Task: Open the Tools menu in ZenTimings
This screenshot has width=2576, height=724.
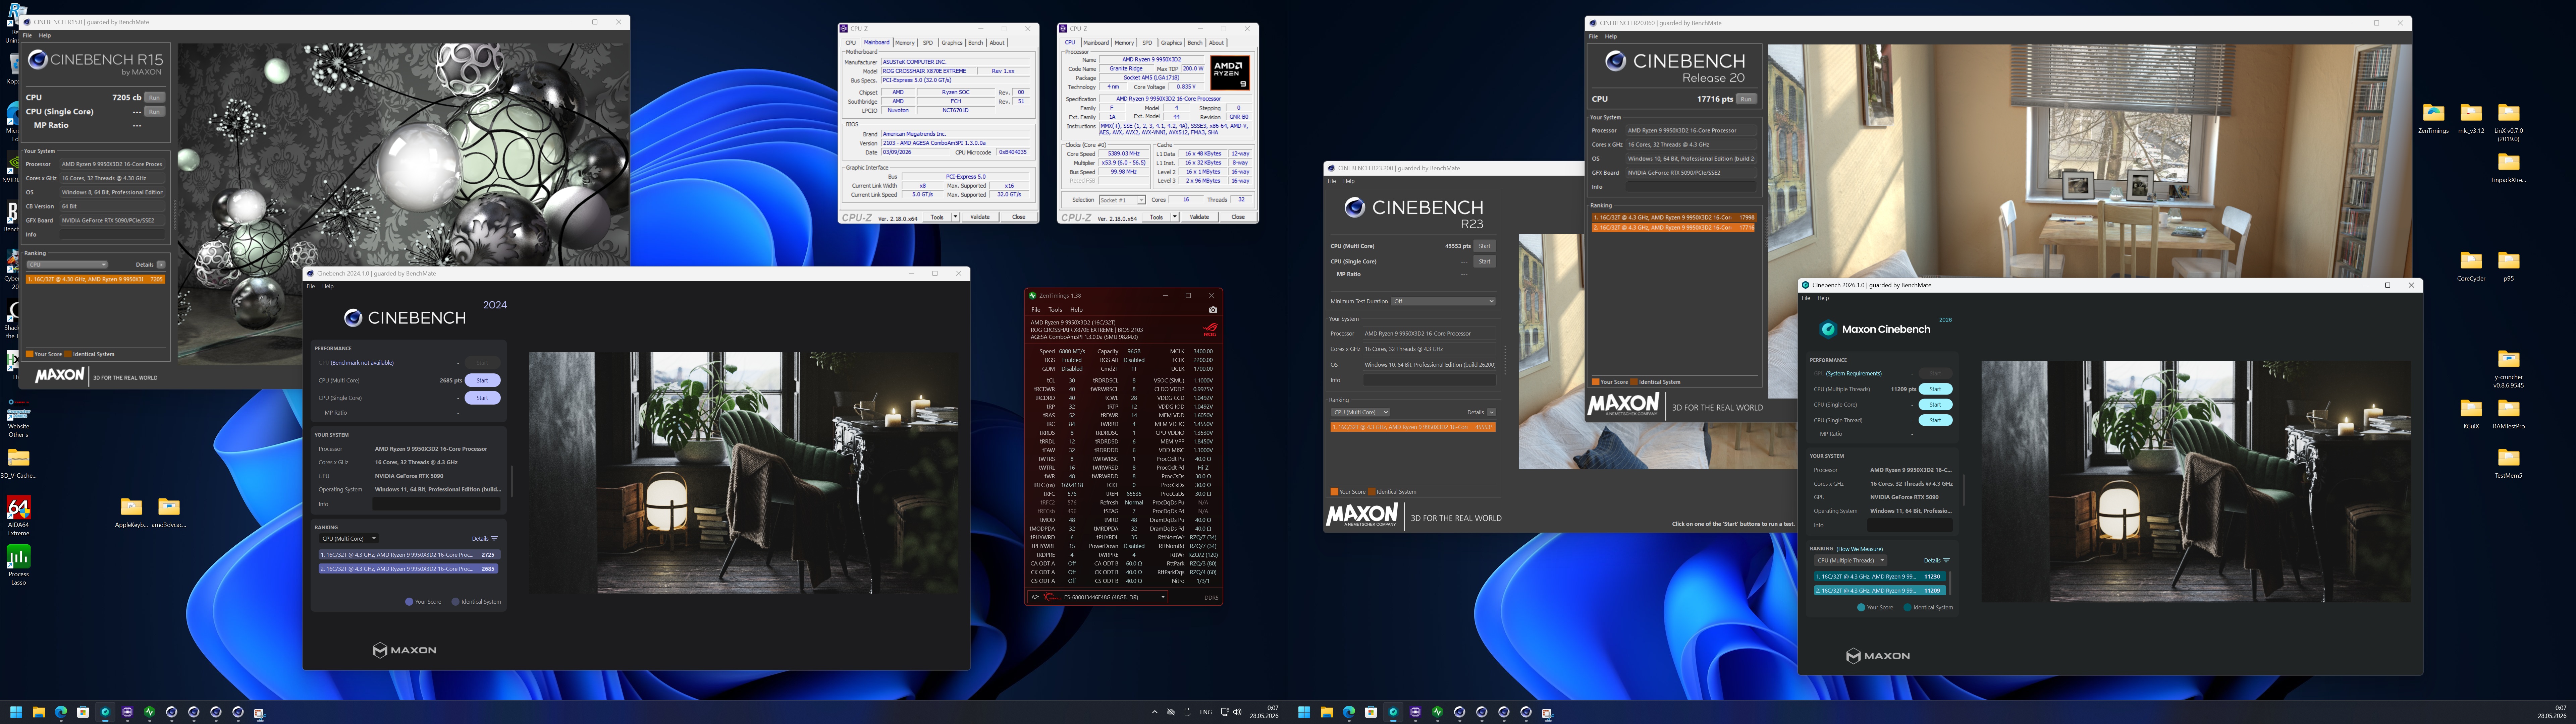Action: tap(1055, 310)
